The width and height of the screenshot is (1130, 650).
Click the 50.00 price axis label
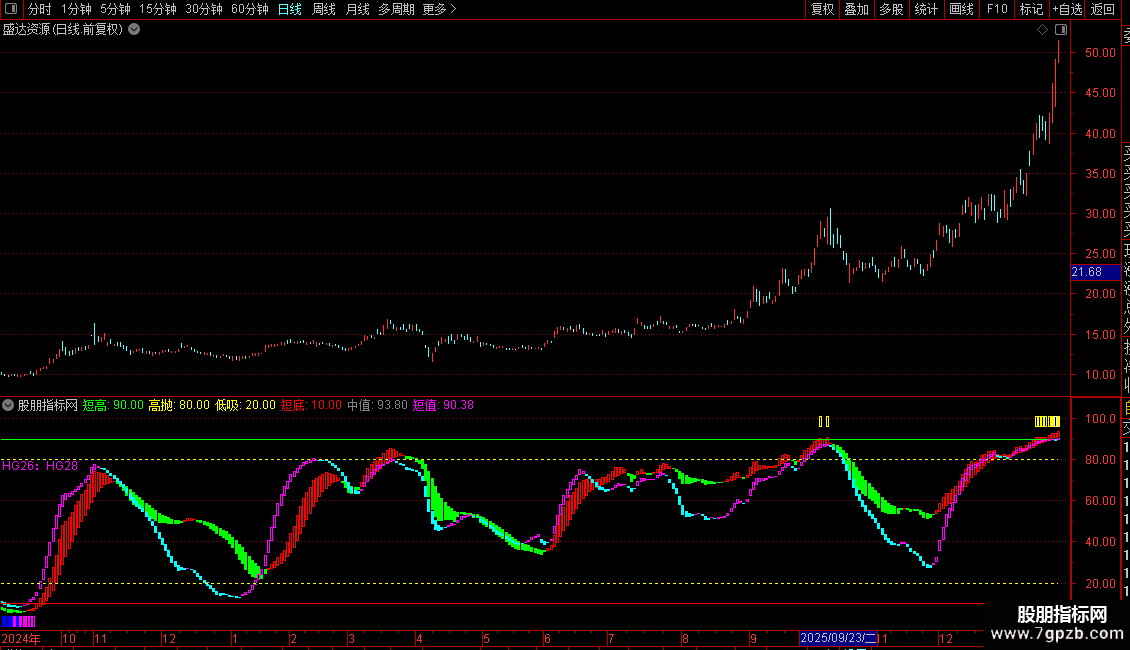click(x=1100, y=53)
